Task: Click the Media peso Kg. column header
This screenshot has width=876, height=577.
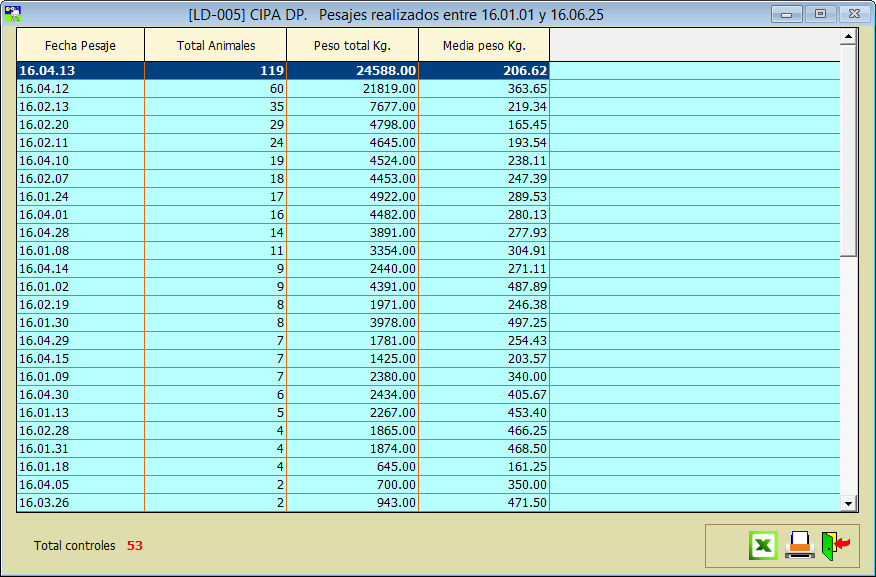Action: click(484, 45)
